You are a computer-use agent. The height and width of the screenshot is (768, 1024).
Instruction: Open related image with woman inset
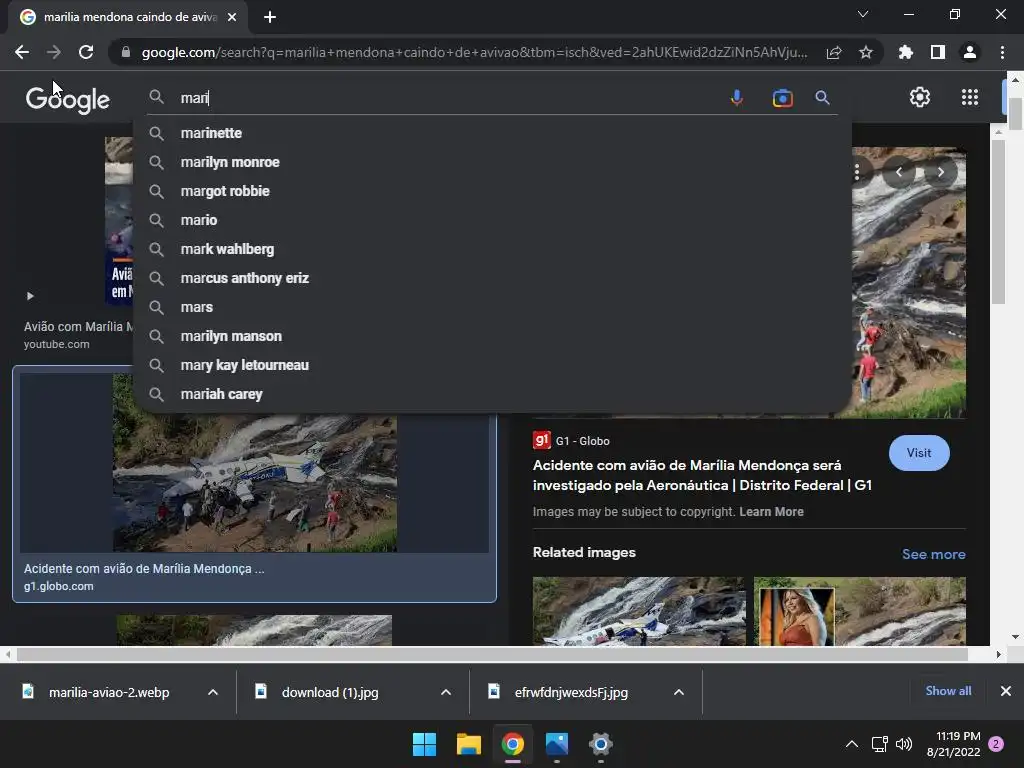(x=859, y=611)
